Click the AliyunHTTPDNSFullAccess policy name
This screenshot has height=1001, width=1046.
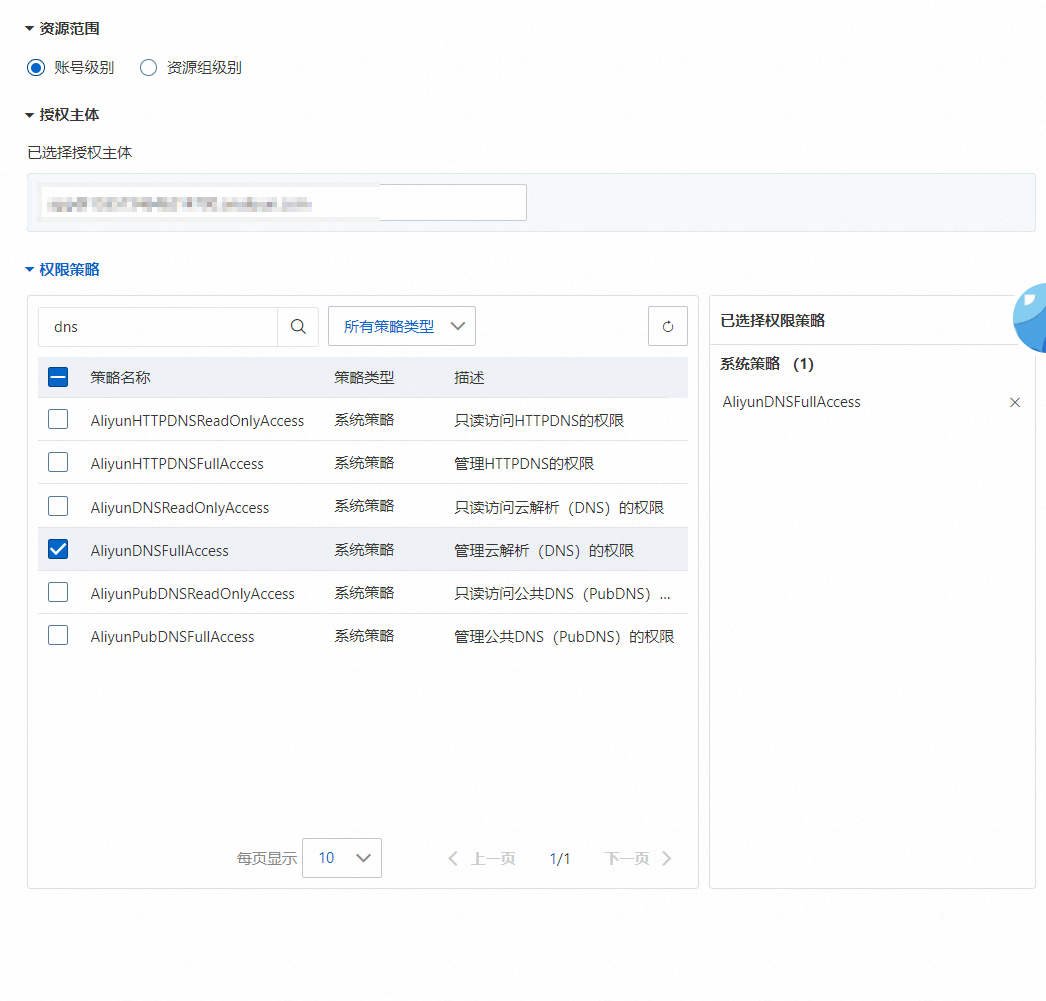pyautogui.click(x=177, y=464)
